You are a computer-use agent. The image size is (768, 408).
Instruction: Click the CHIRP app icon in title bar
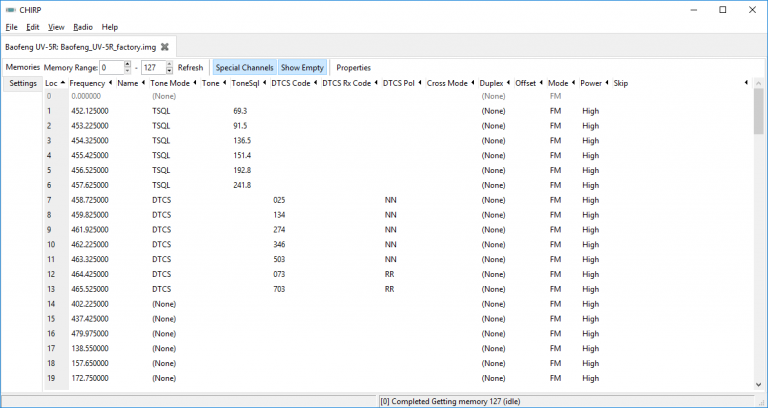tap(10, 9)
